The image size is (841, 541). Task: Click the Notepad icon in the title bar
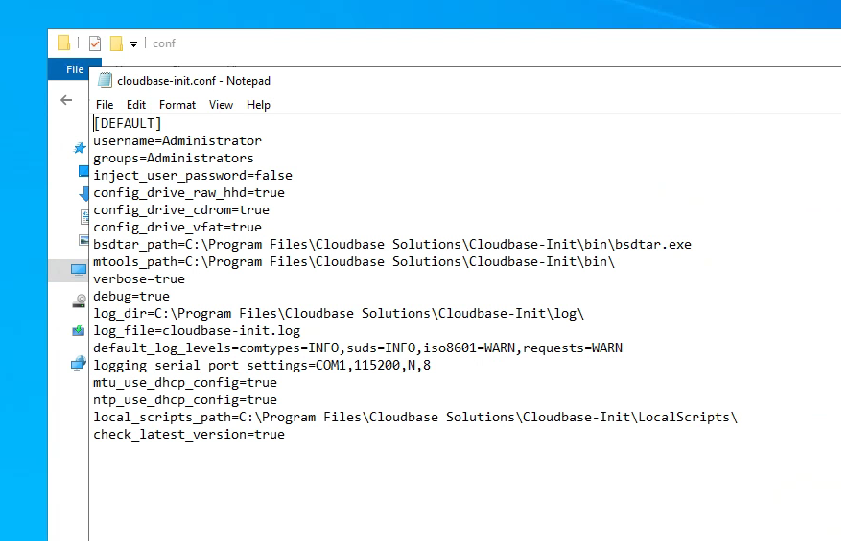[104, 81]
